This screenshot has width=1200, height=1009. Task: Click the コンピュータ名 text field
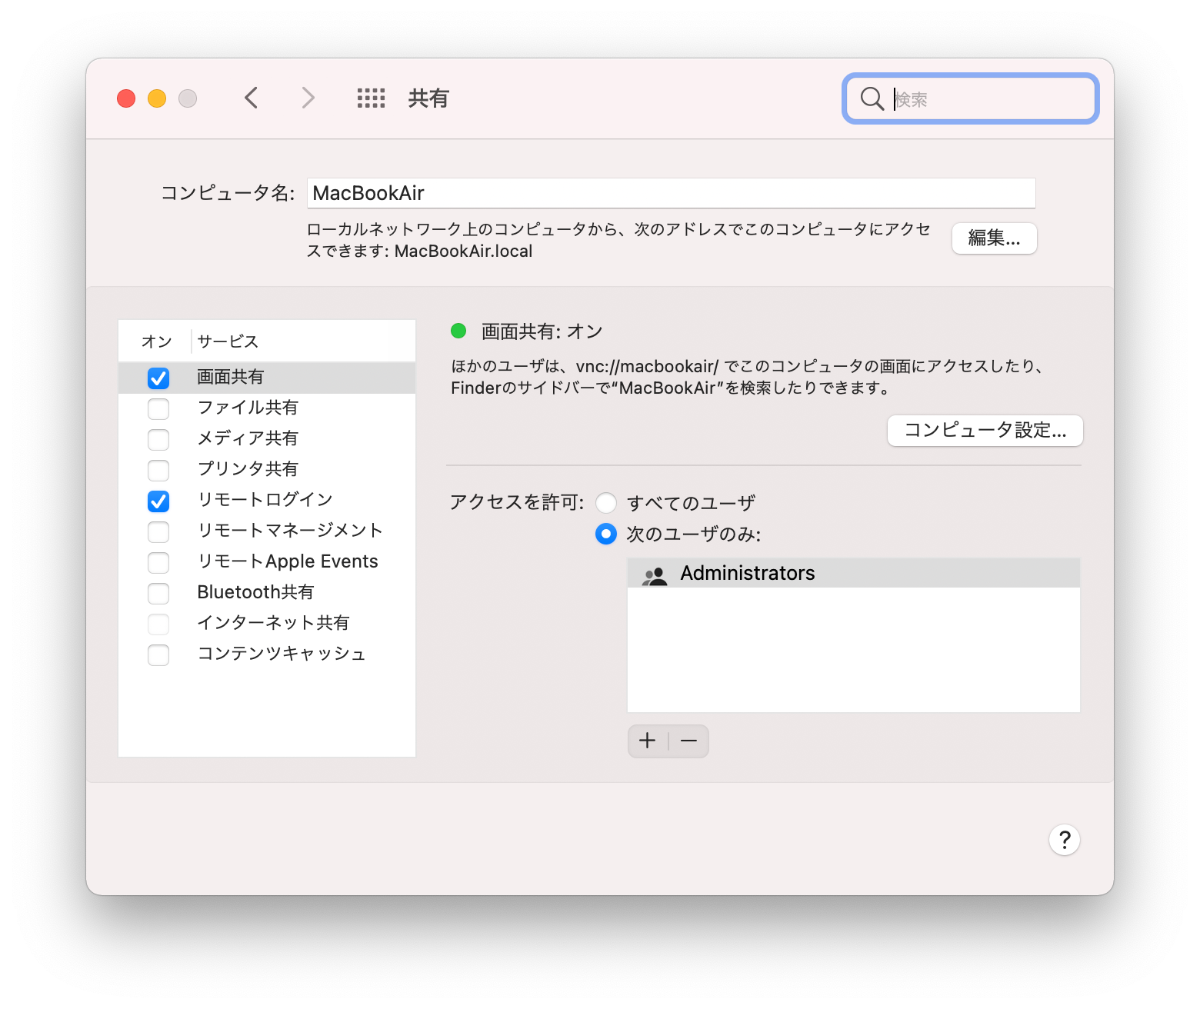point(671,193)
